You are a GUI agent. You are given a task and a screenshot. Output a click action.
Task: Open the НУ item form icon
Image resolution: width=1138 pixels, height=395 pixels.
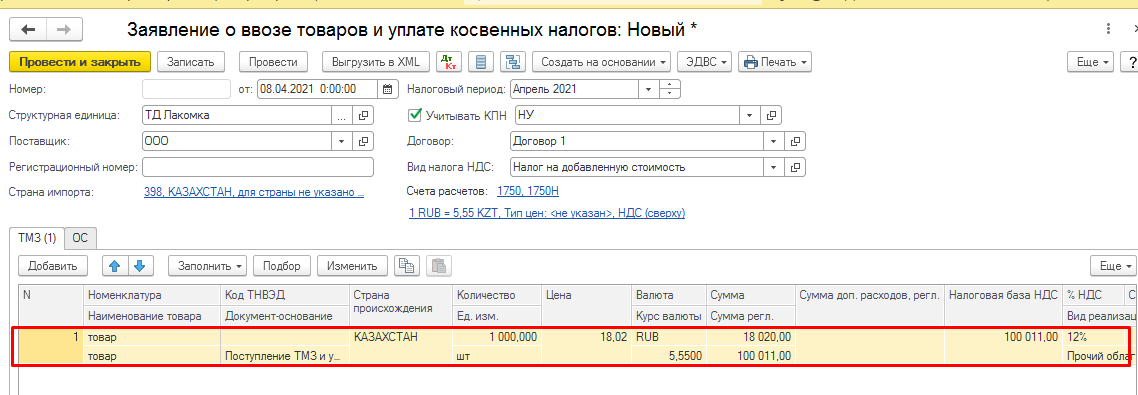coord(771,115)
